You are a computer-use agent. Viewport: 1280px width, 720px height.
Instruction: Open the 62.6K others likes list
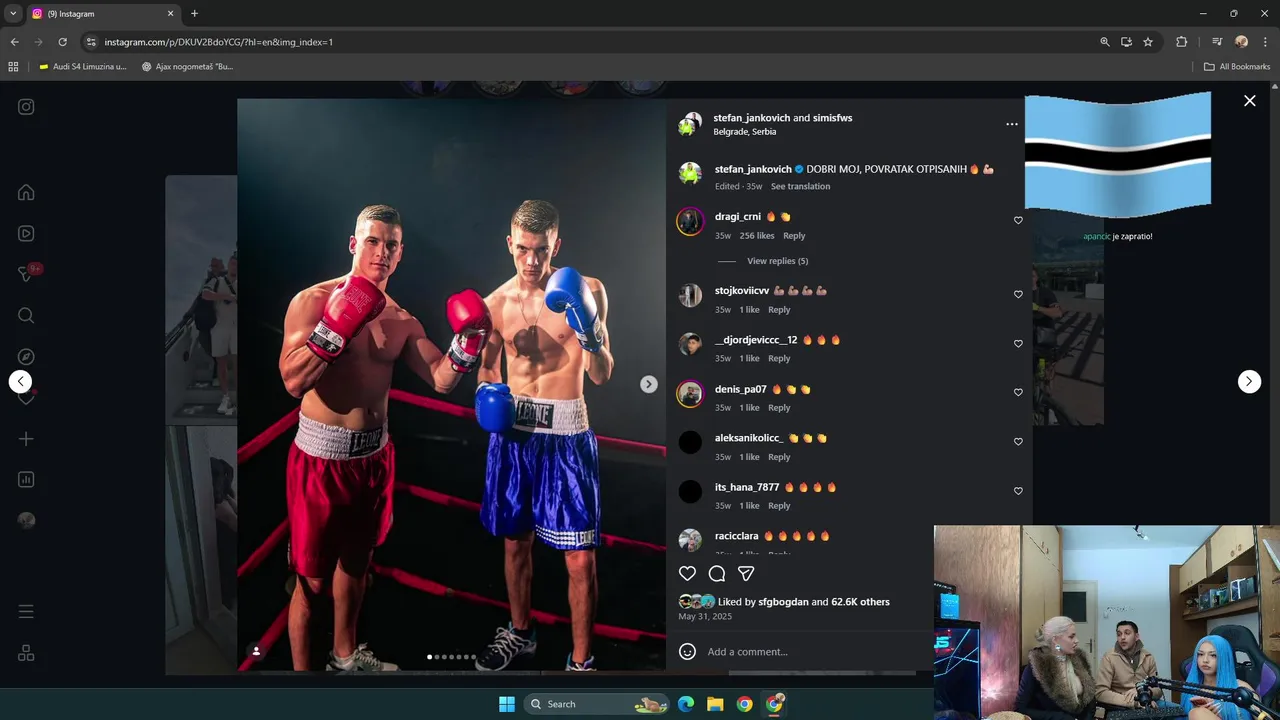pos(860,602)
